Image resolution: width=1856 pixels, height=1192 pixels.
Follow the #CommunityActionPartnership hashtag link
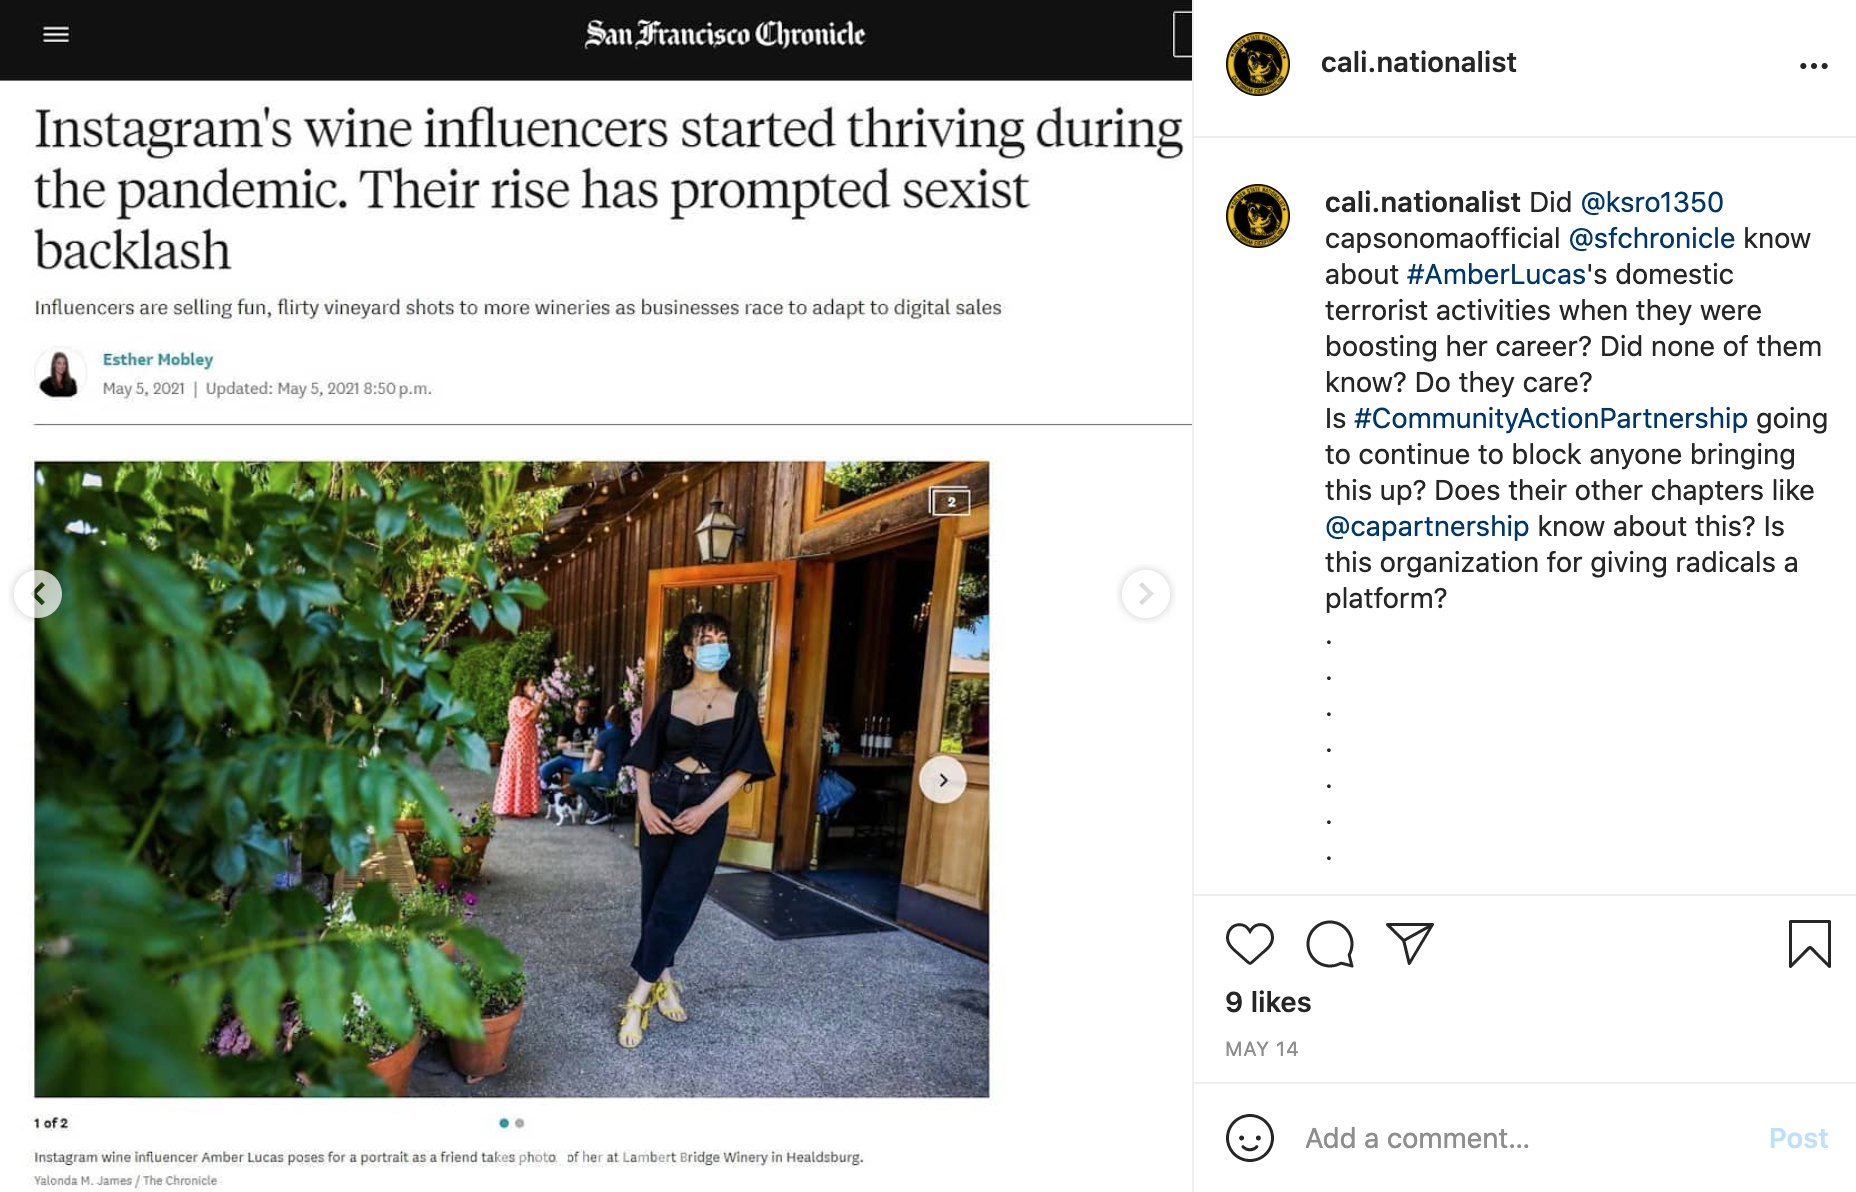point(1550,419)
